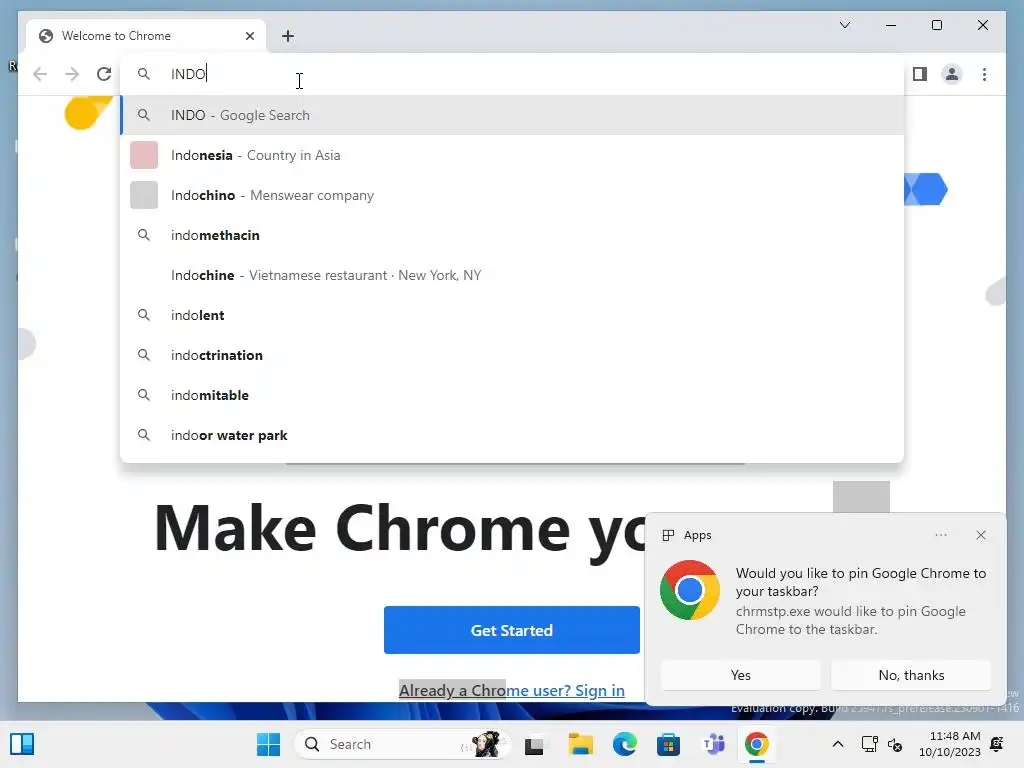Open the Widgets icon on the taskbar
The image size is (1024, 768).
[22, 744]
